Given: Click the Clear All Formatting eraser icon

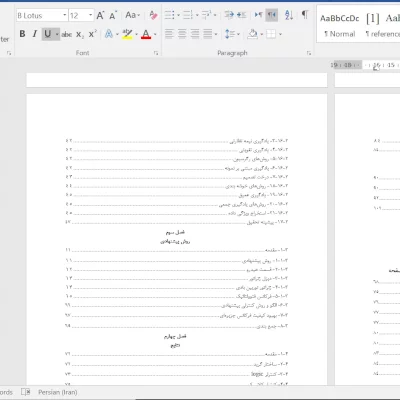Looking at the screenshot, I should (153, 15).
